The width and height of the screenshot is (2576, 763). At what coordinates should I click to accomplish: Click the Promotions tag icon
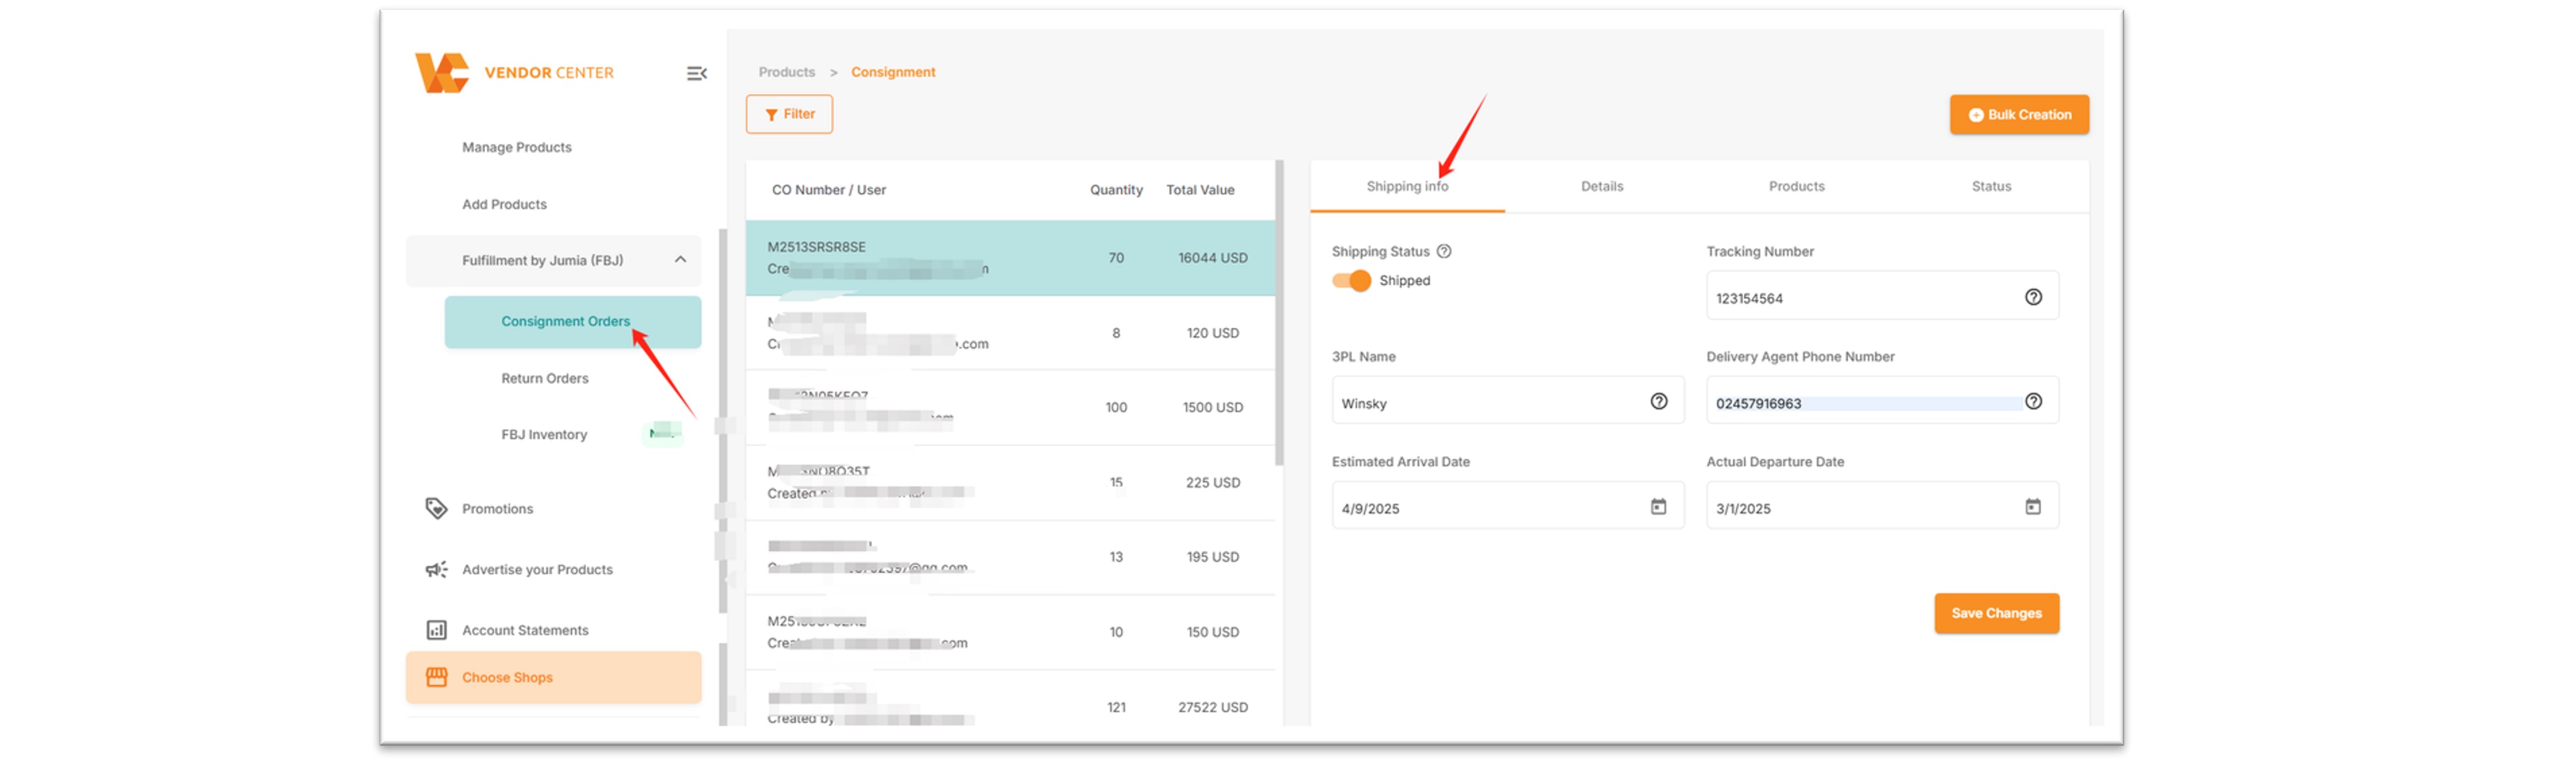(436, 509)
